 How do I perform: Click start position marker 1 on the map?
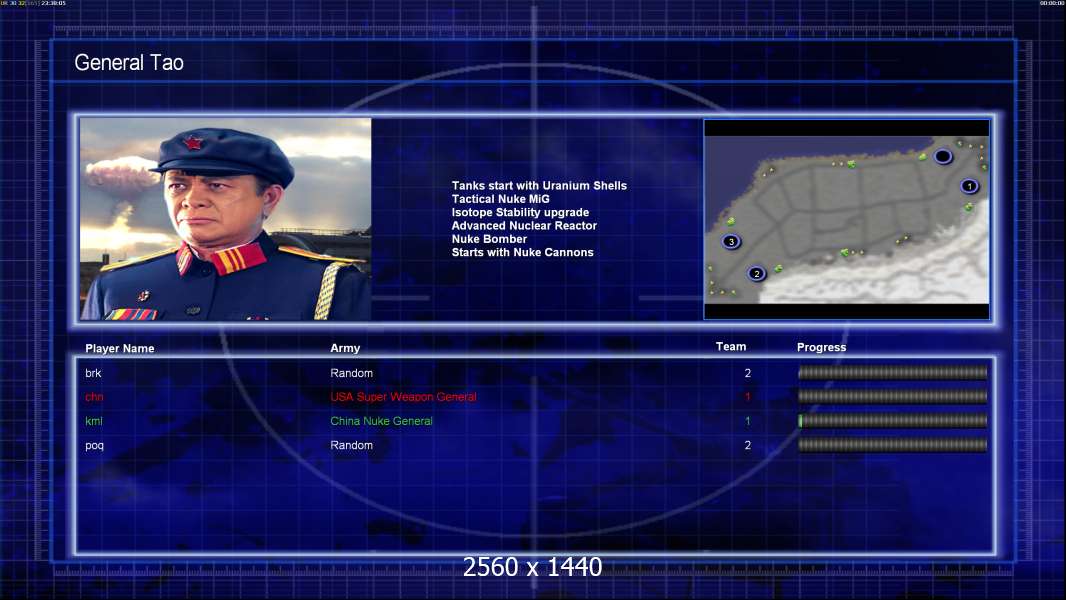[969, 186]
